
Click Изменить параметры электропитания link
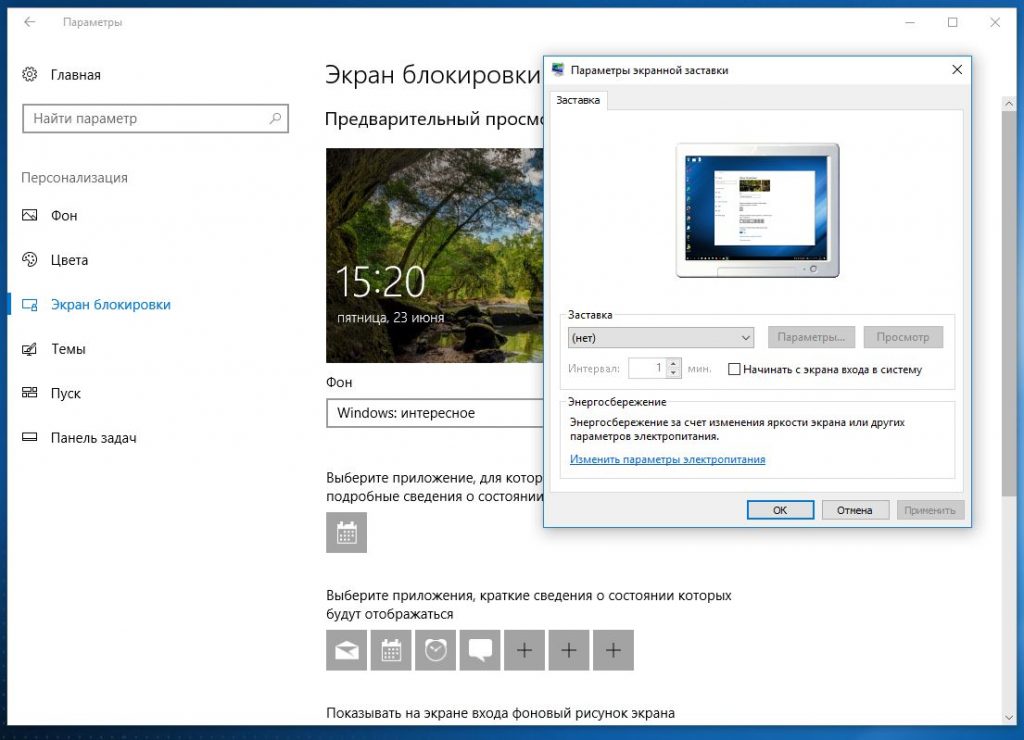coord(667,460)
